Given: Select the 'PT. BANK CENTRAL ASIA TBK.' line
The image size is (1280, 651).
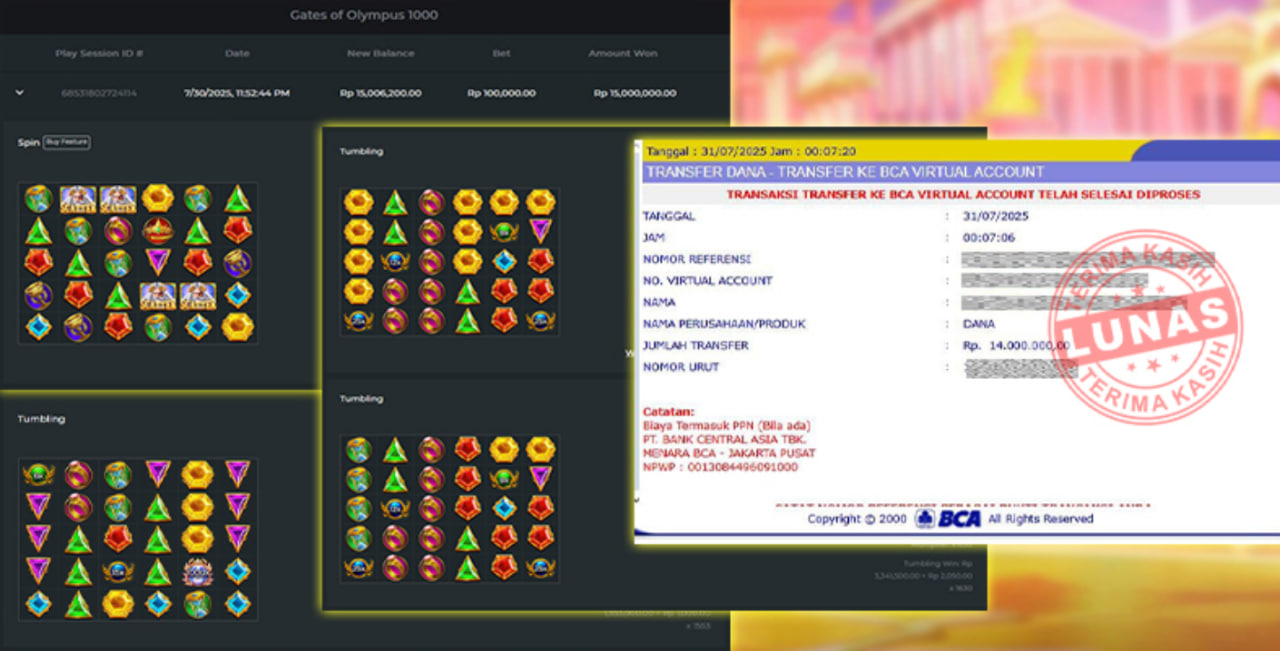Looking at the screenshot, I should click(x=725, y=439).
